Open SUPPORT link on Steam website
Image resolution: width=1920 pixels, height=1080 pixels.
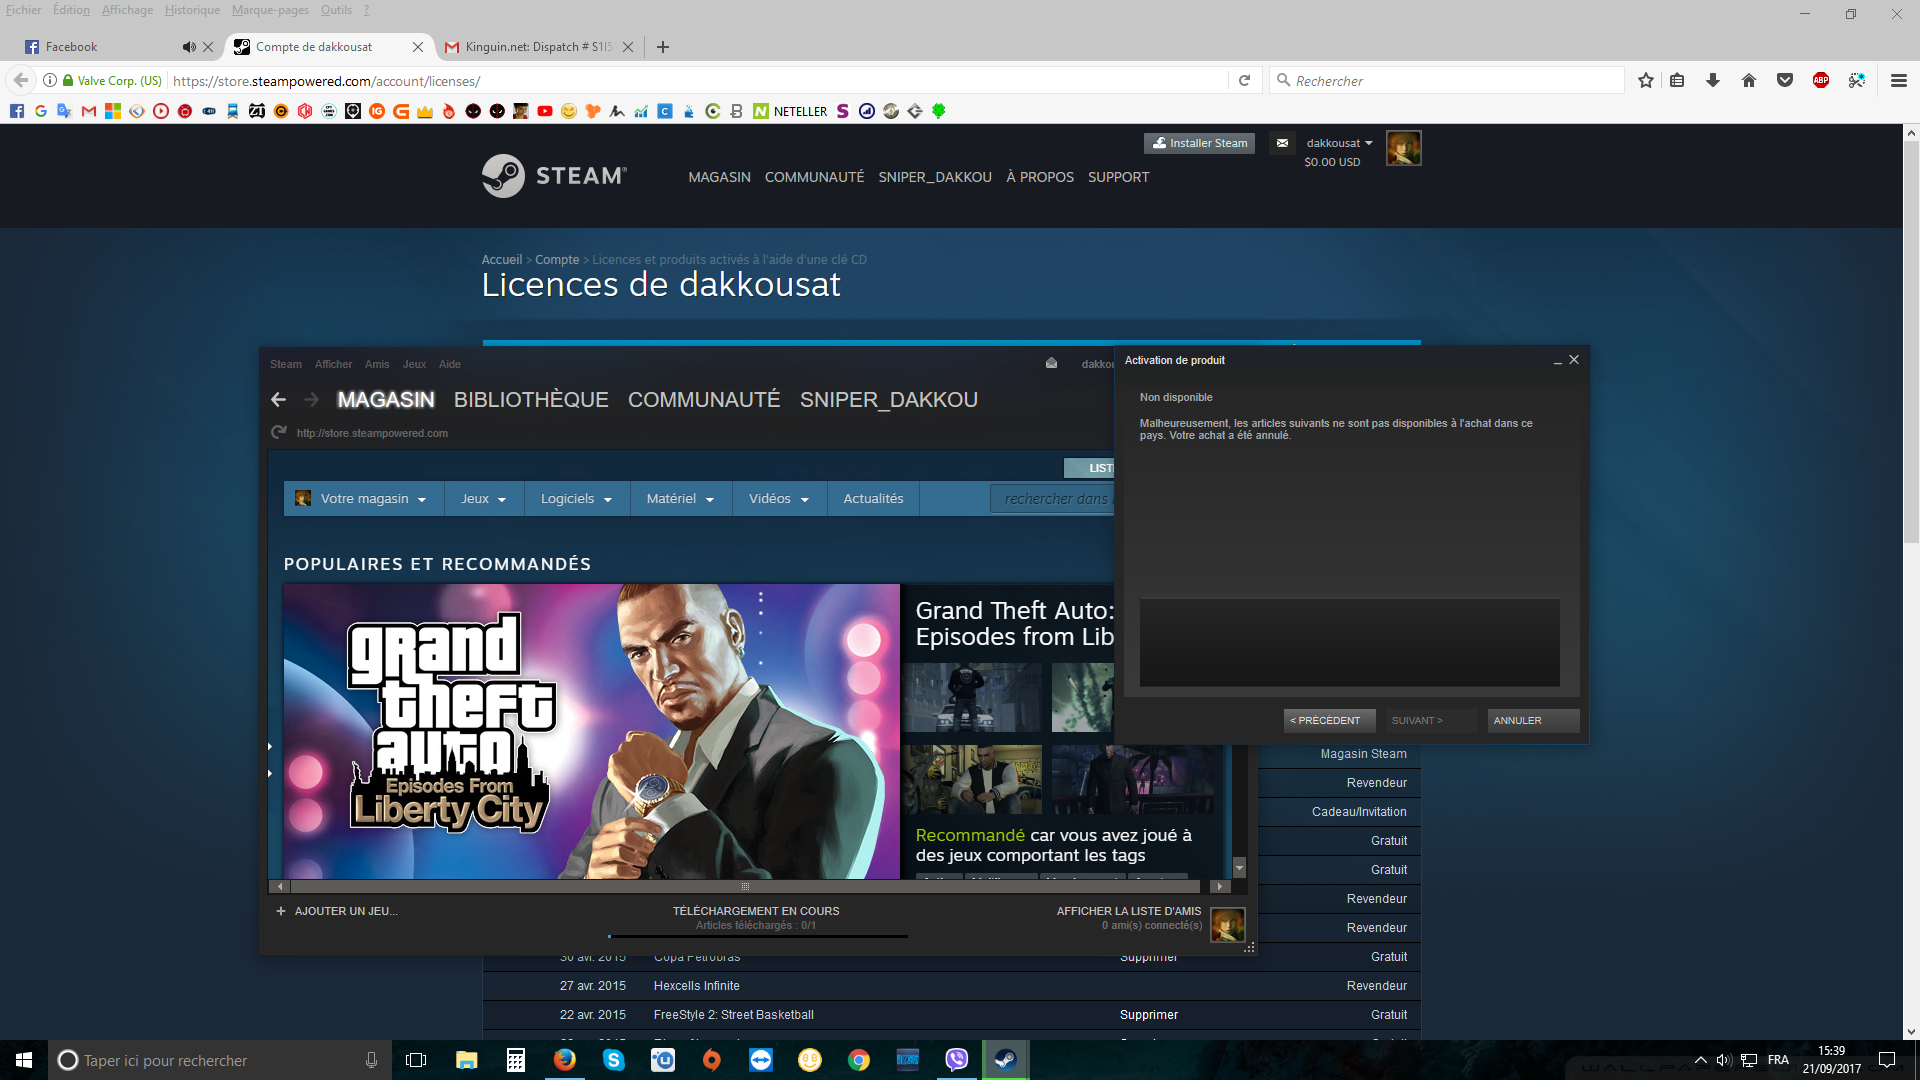[x=1118, y=177]
